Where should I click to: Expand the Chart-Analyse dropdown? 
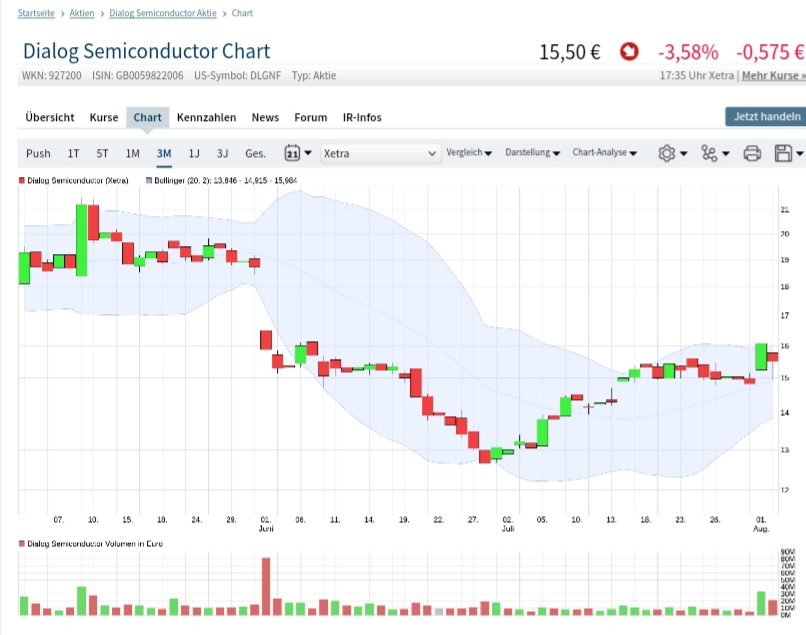pos(604,153)
